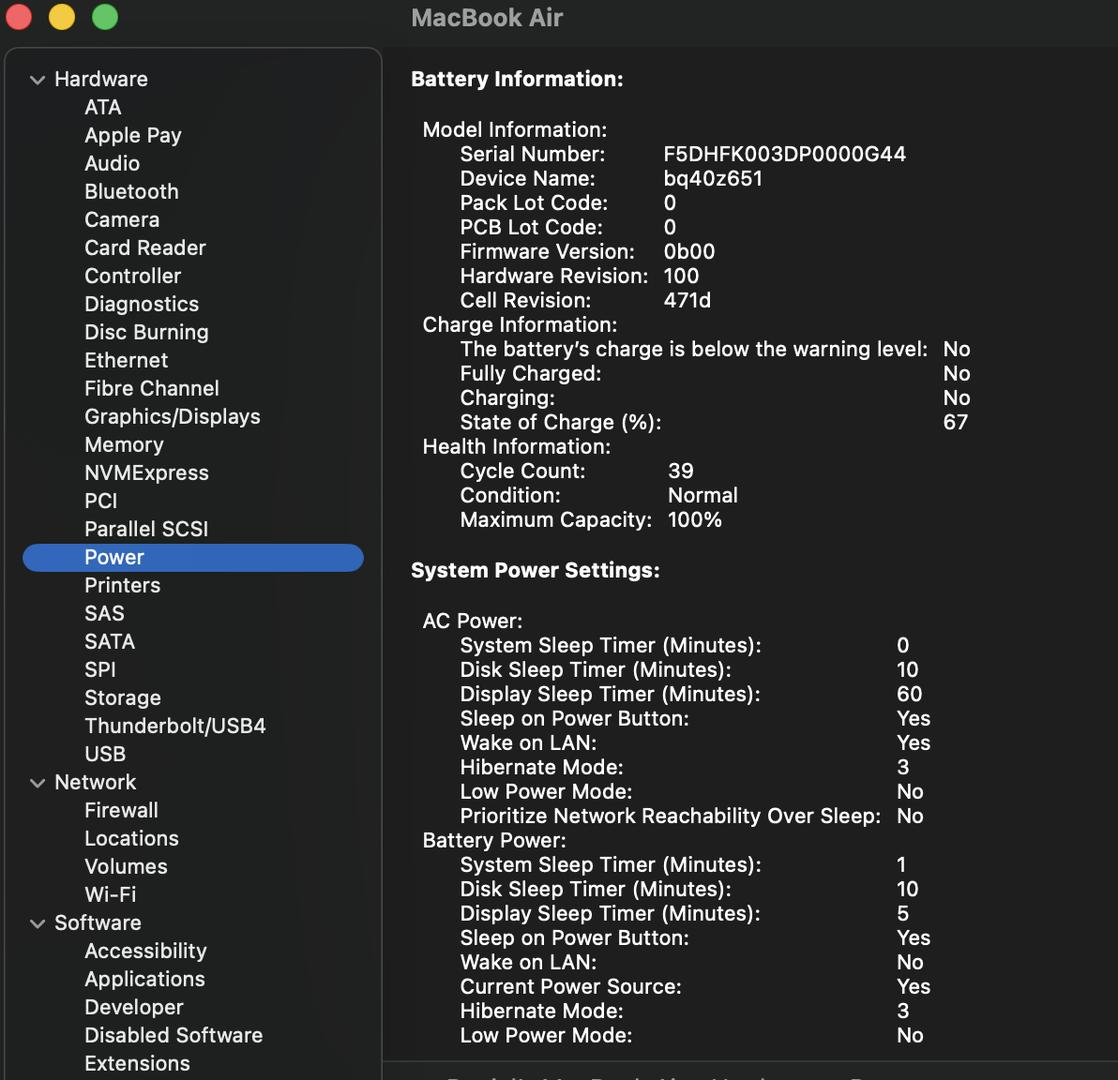Open Wi-Fi under Network
This screenshot has height=1080, width=1118.
point(110,895)
